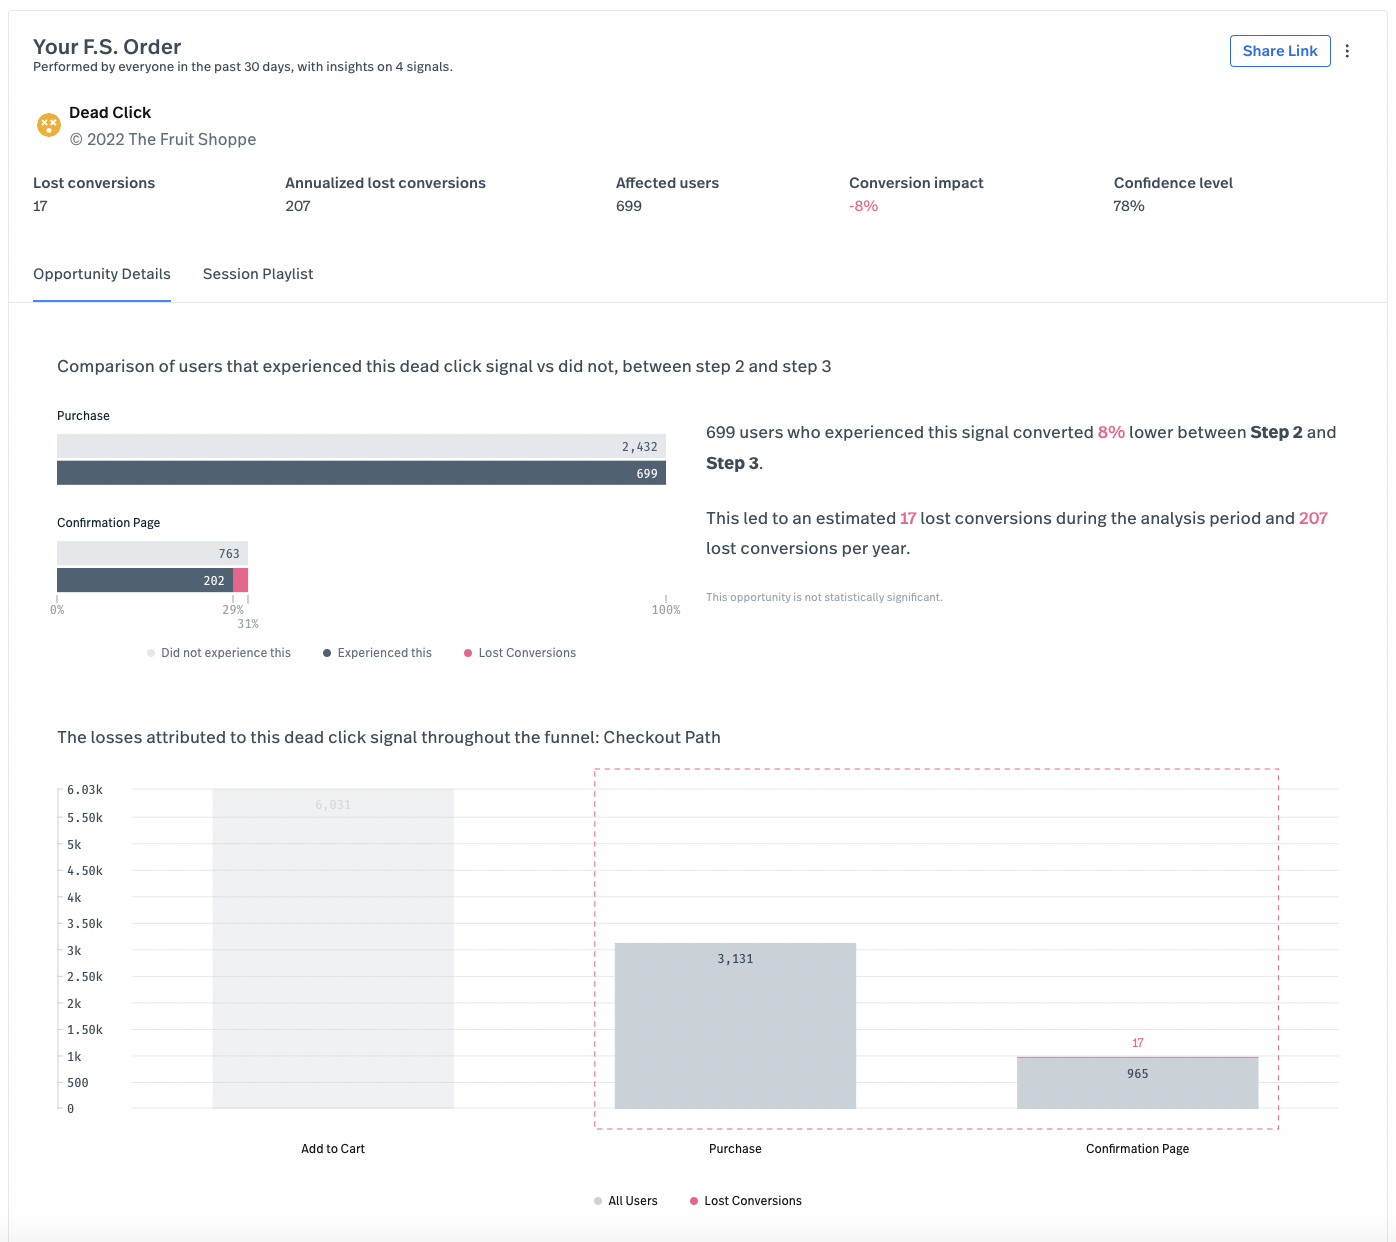Toggle the 'Did not experience this' legend dot
This screenshot has height=1242, width=1396.
tap(151, 653)
